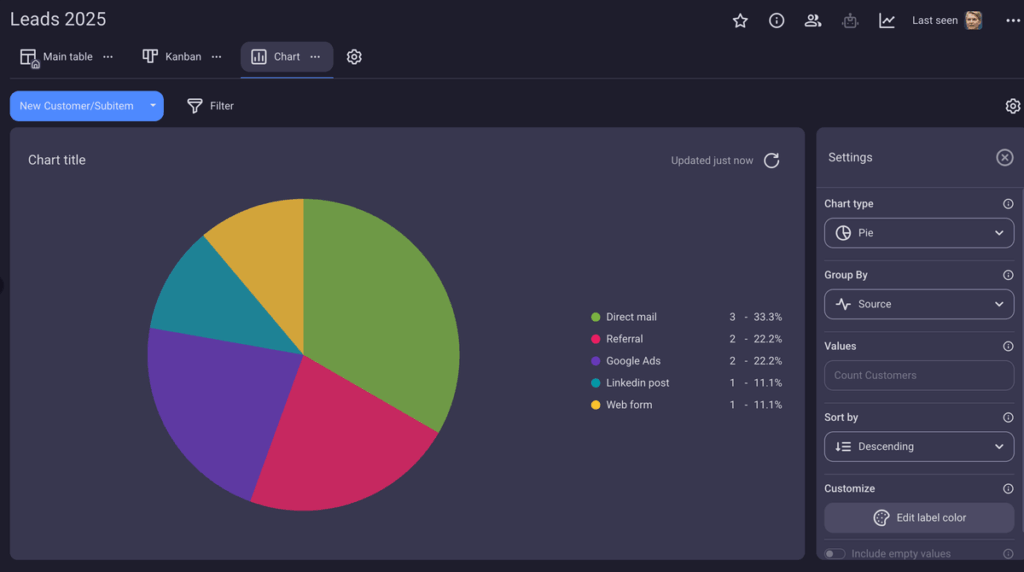Click the New Customer/Subitem button
This screenshot has width=1024, height=572.
point(76,106)
